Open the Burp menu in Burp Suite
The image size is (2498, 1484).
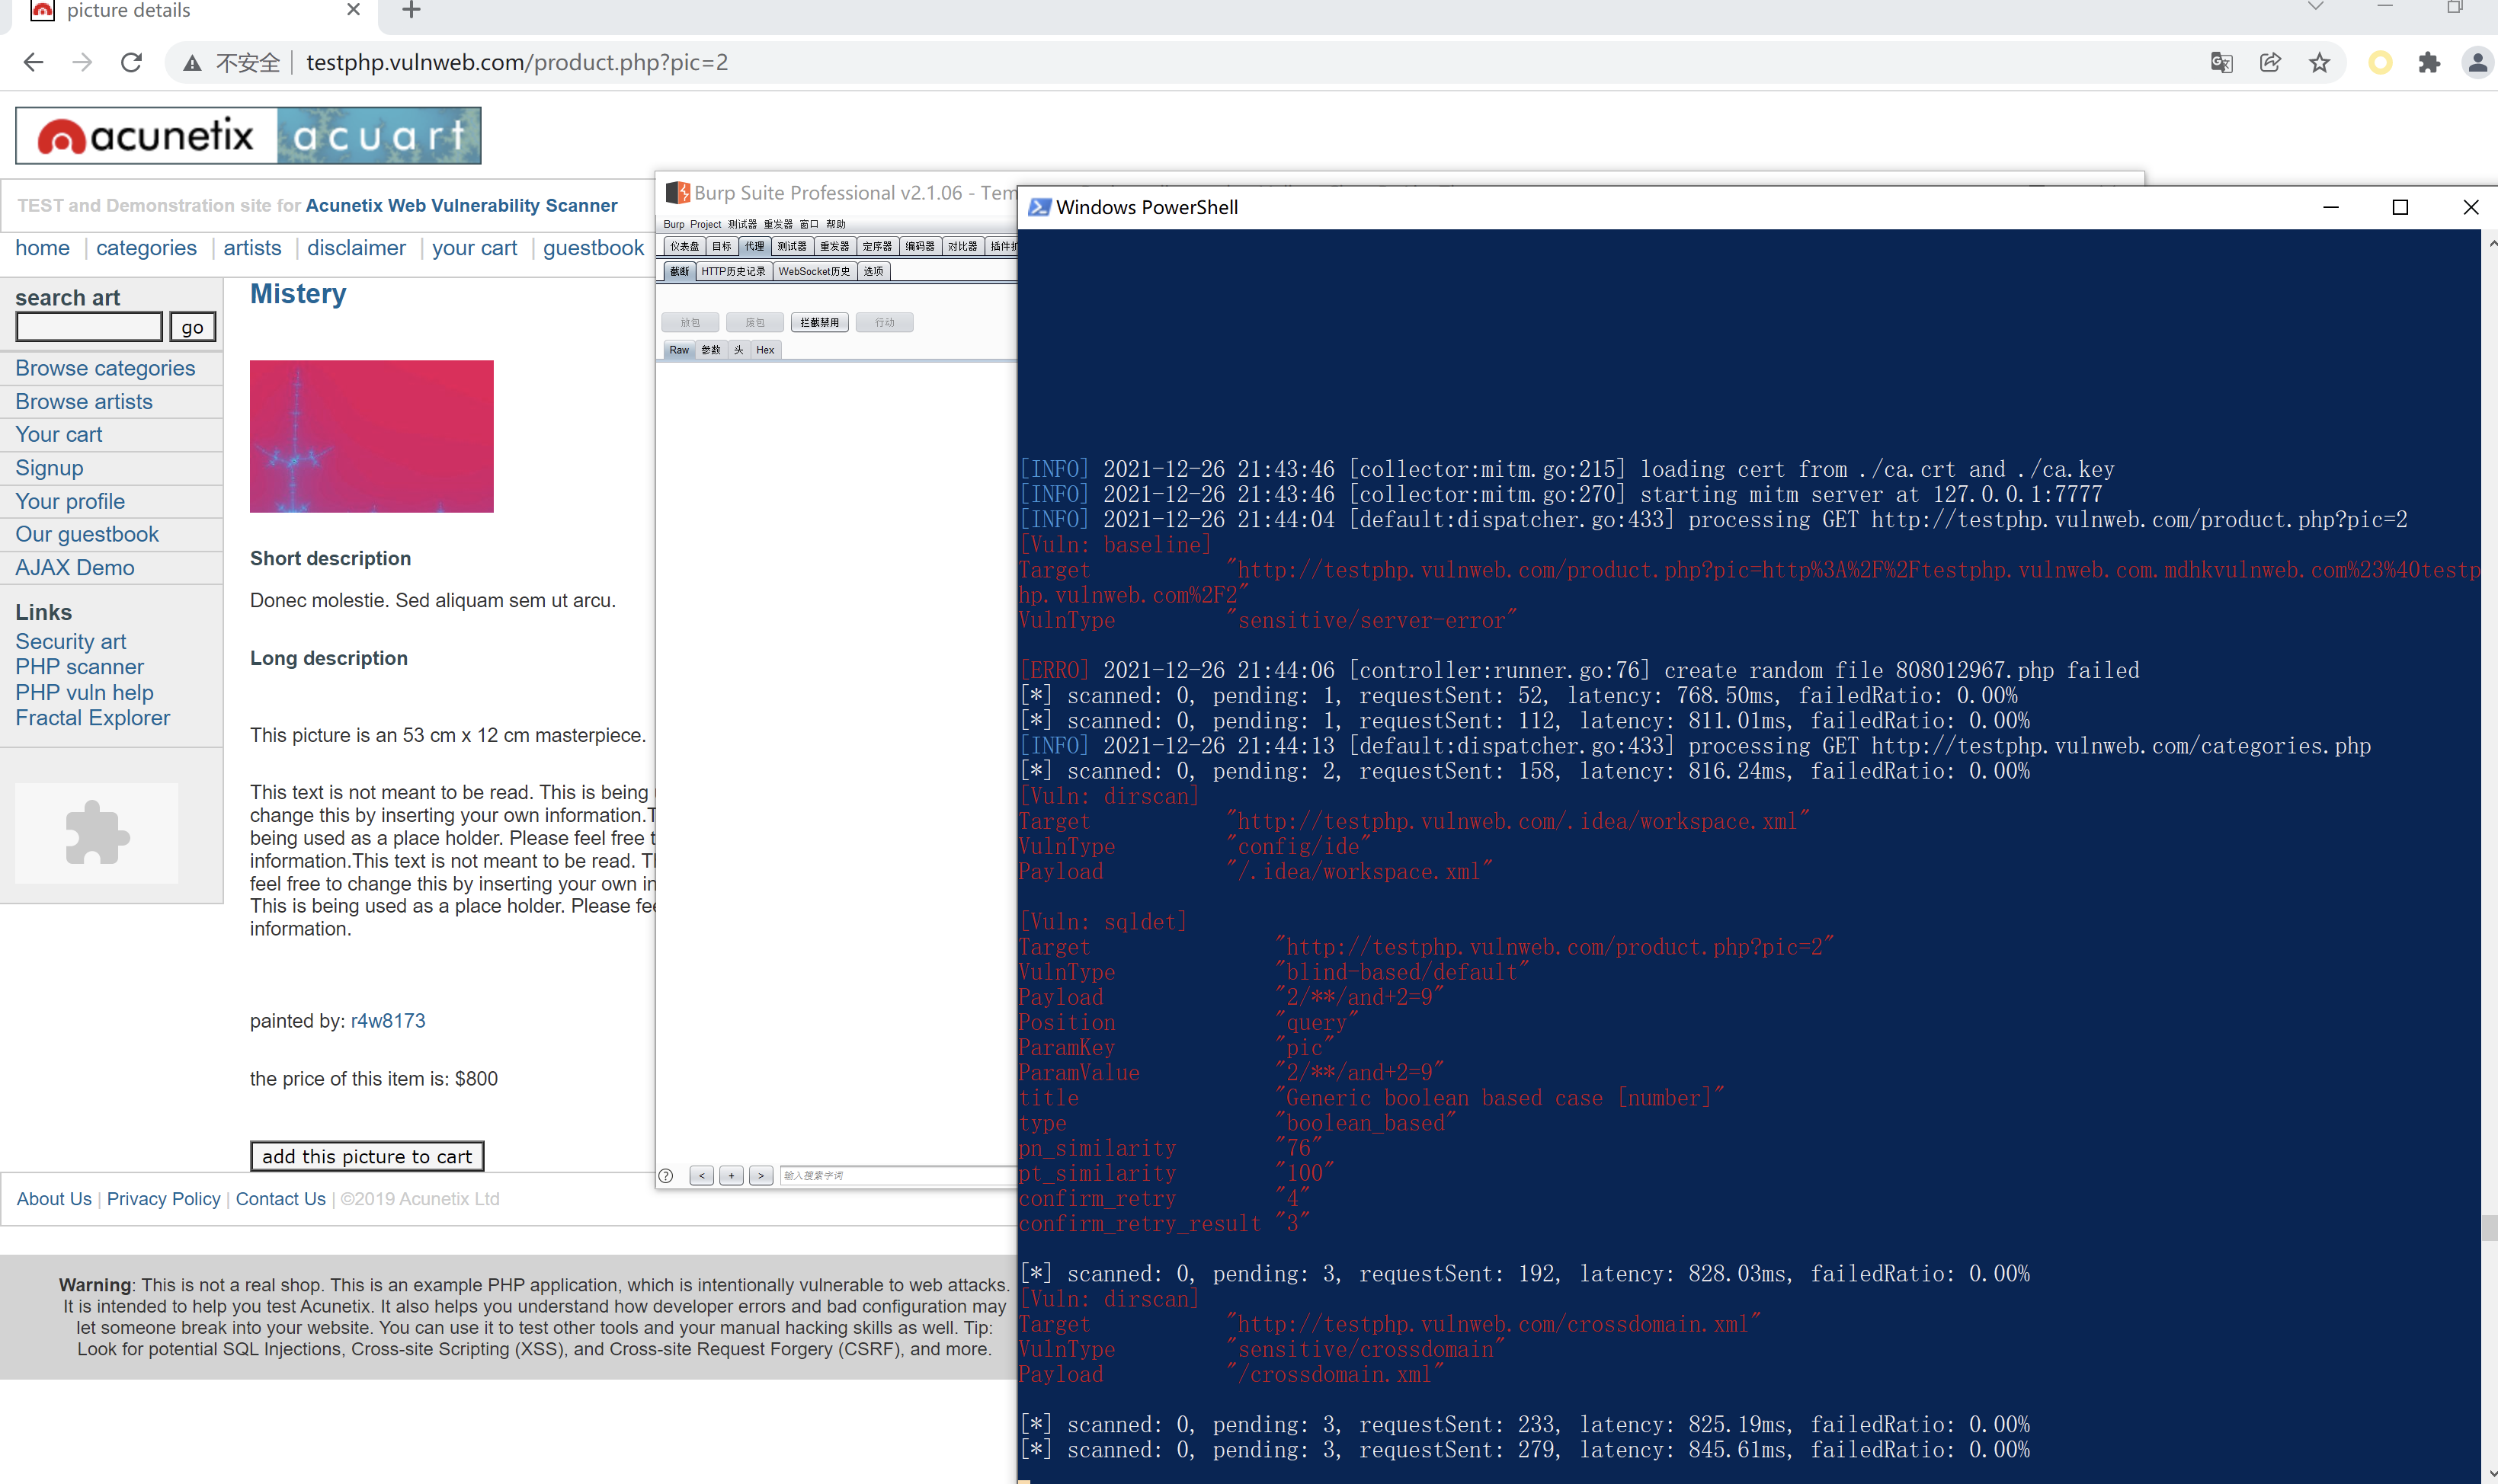(x=673, y=224)
